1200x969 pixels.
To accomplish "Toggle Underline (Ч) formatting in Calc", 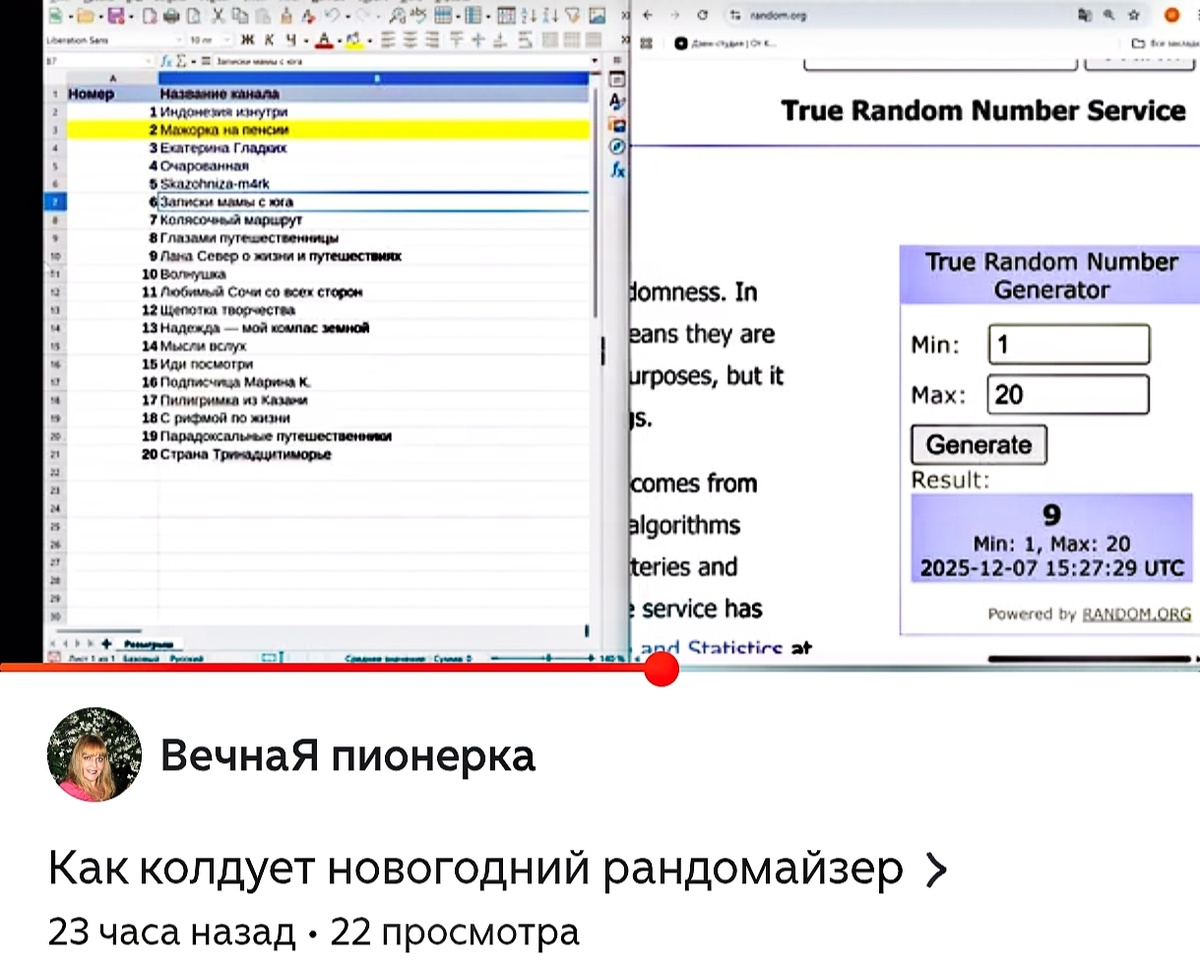I will pos(292,40).
